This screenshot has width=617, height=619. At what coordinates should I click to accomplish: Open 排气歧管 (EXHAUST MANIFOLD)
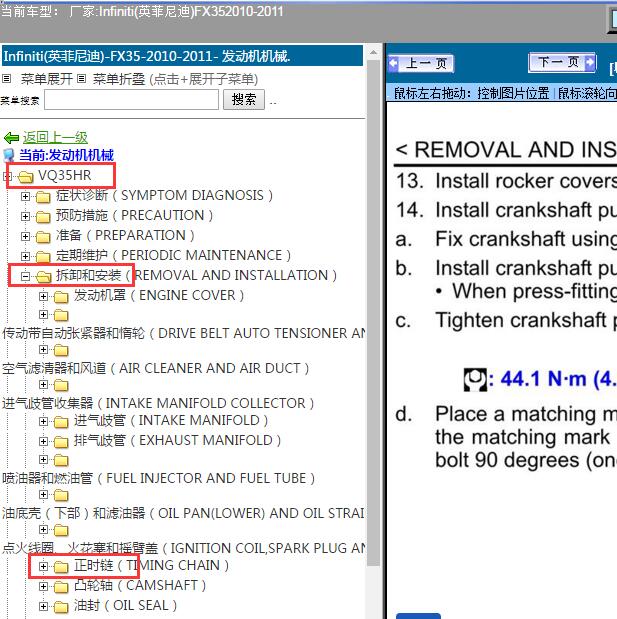(x=178, y=440)
